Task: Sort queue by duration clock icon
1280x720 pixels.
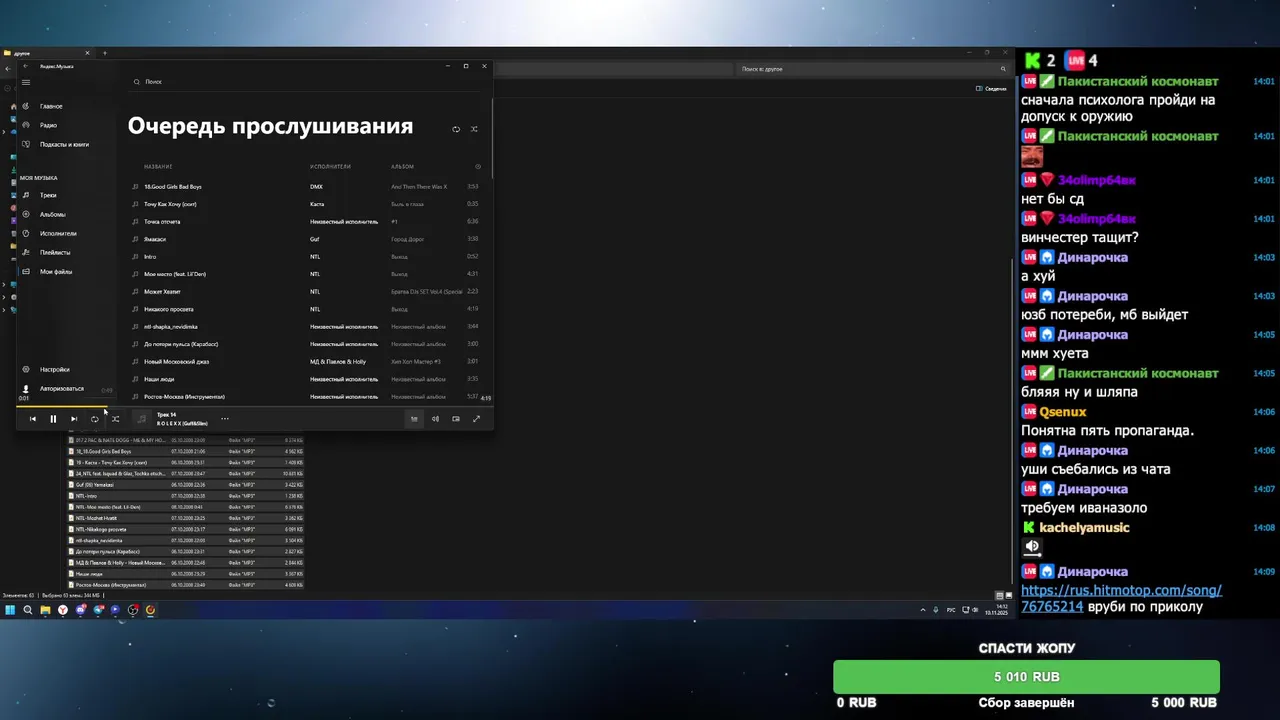Action: 478,166
